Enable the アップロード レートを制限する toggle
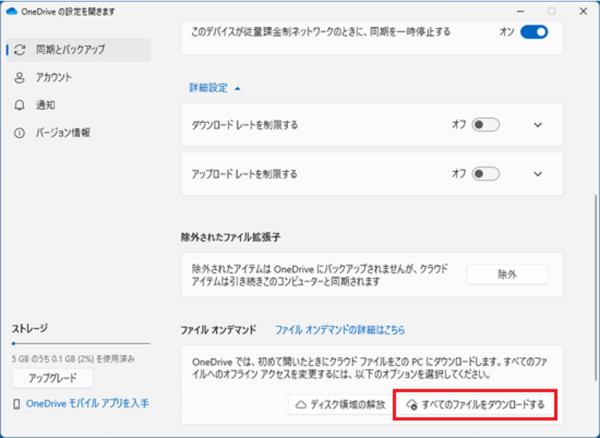This screenshot has height=438, width=600. (x=486, y=173)
